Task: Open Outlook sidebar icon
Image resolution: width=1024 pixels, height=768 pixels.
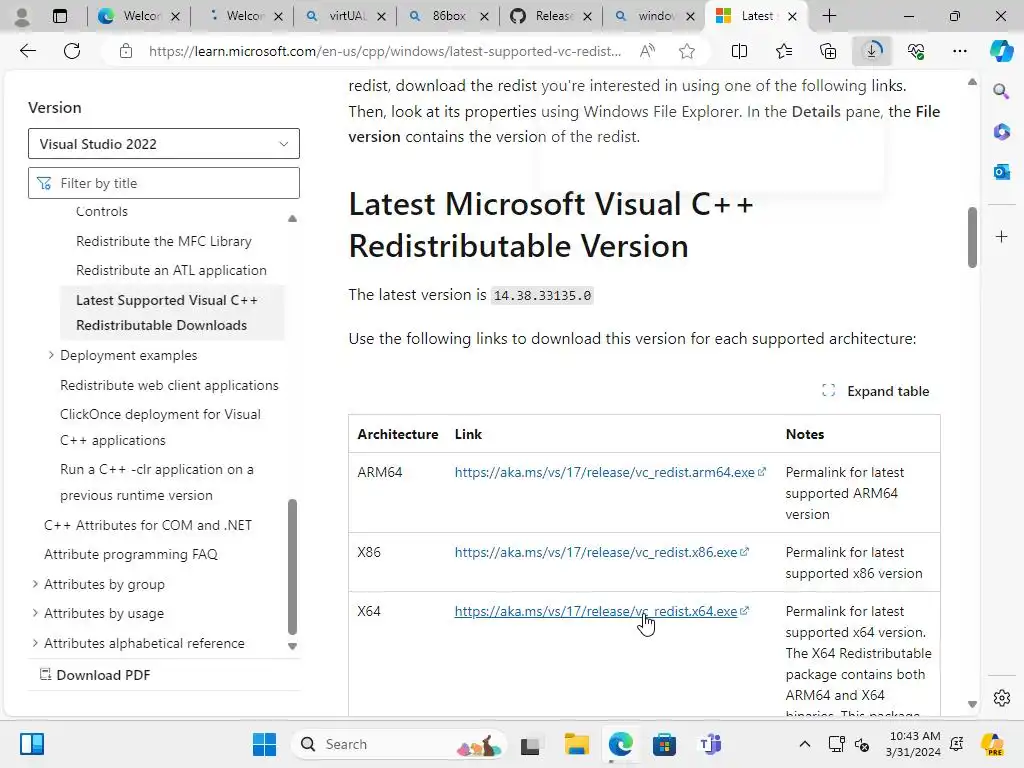Action: (x=1001, y=172)
